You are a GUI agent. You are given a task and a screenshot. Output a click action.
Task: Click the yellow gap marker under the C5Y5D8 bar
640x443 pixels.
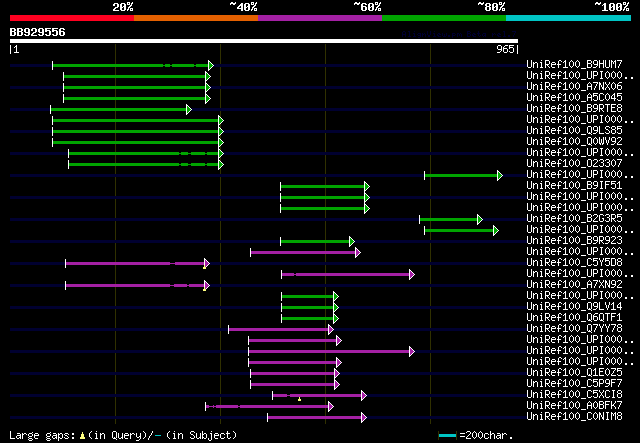[x=204, y=267]
